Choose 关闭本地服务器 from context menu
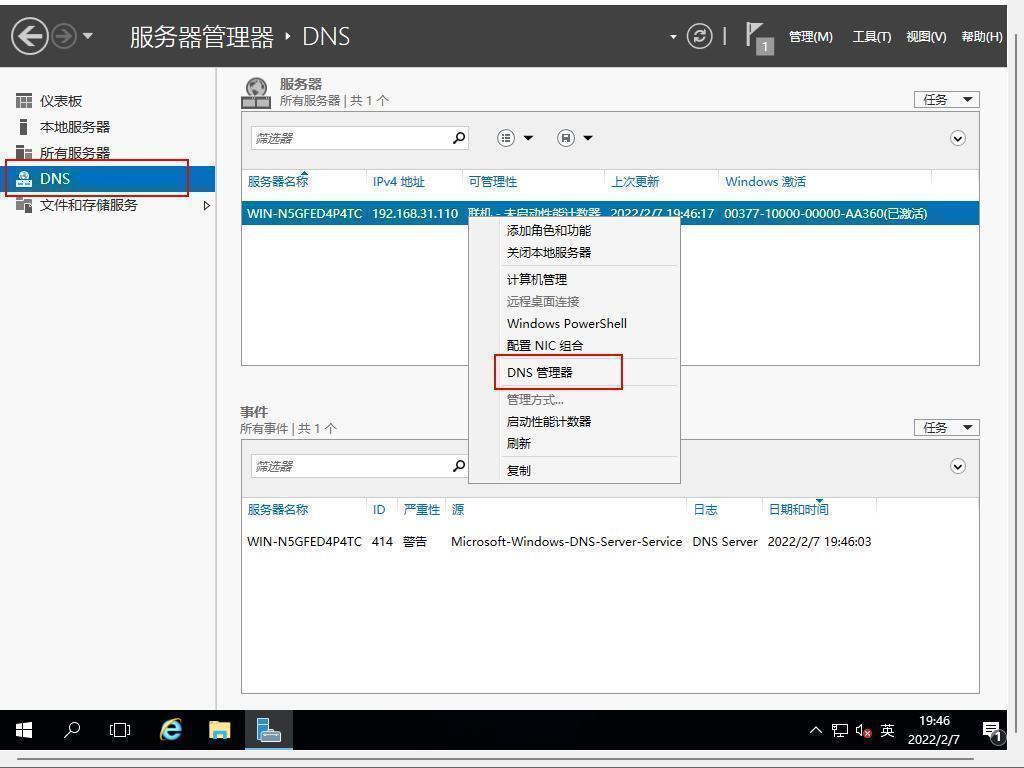 (x=549, y=252)
